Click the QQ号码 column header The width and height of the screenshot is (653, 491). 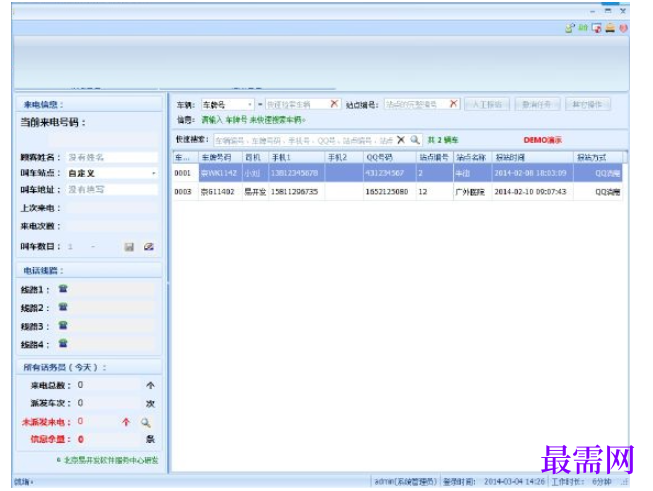pyautogui.click(x=389, y=157)
